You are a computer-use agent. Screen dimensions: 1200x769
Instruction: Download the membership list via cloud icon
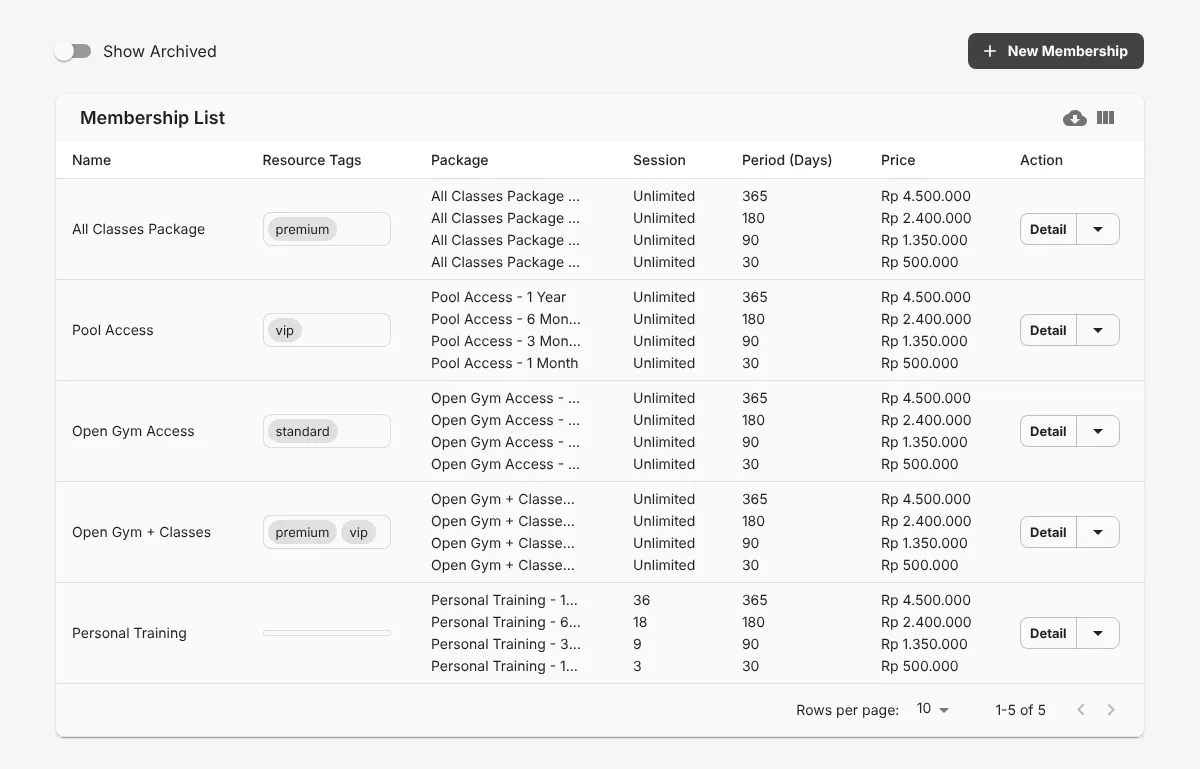pos(1075,118)
